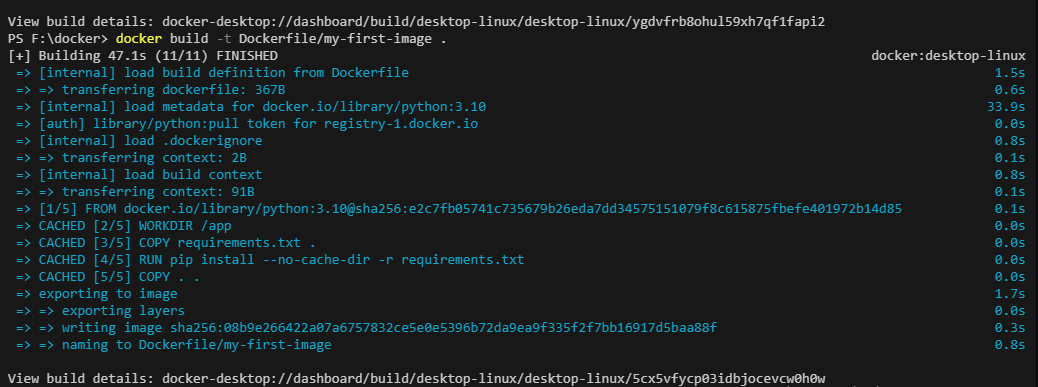Click the PS F:\docker> prompt
Viewport: 1038px width, 387px height.
(58, 38)
